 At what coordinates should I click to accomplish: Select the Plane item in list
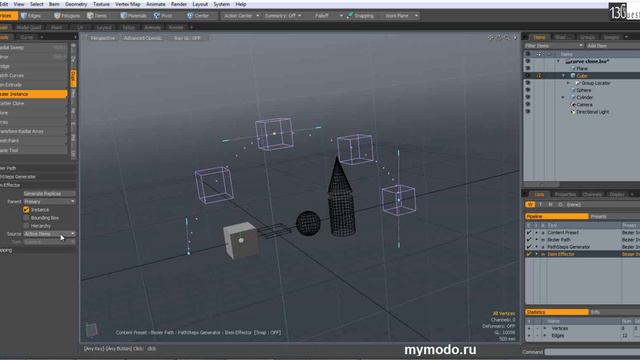tap(582, 68)
